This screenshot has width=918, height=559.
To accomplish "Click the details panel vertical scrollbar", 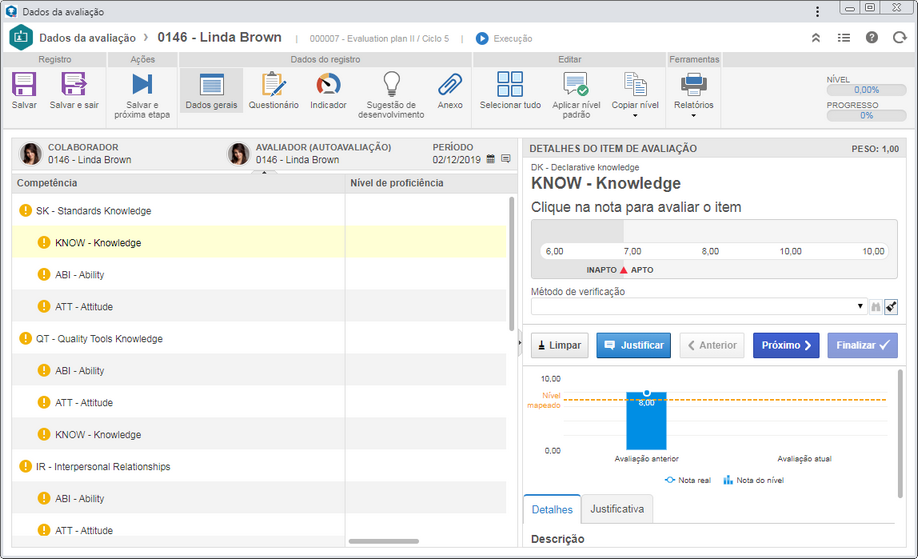I will tap(900, 433).
